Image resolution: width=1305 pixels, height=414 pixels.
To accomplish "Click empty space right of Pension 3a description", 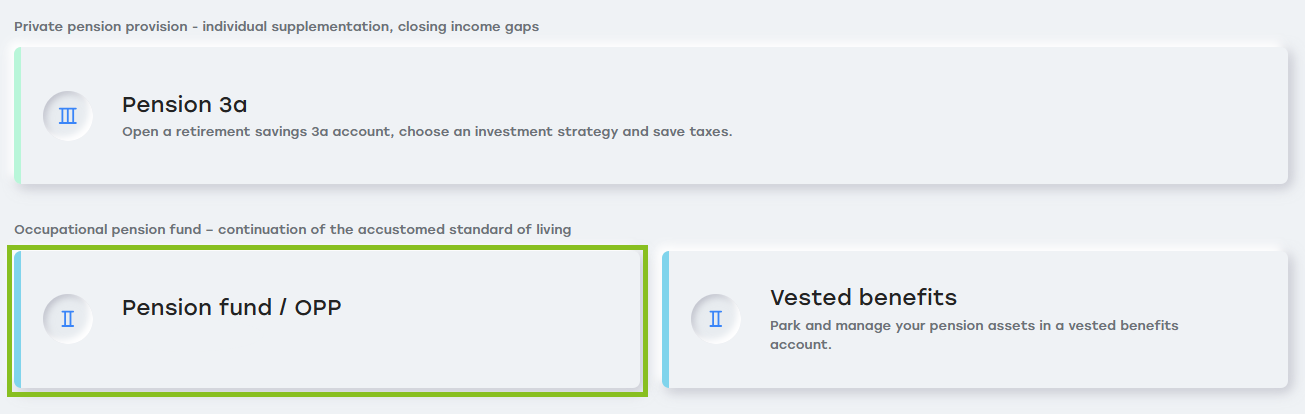I will click(1000, 131).
